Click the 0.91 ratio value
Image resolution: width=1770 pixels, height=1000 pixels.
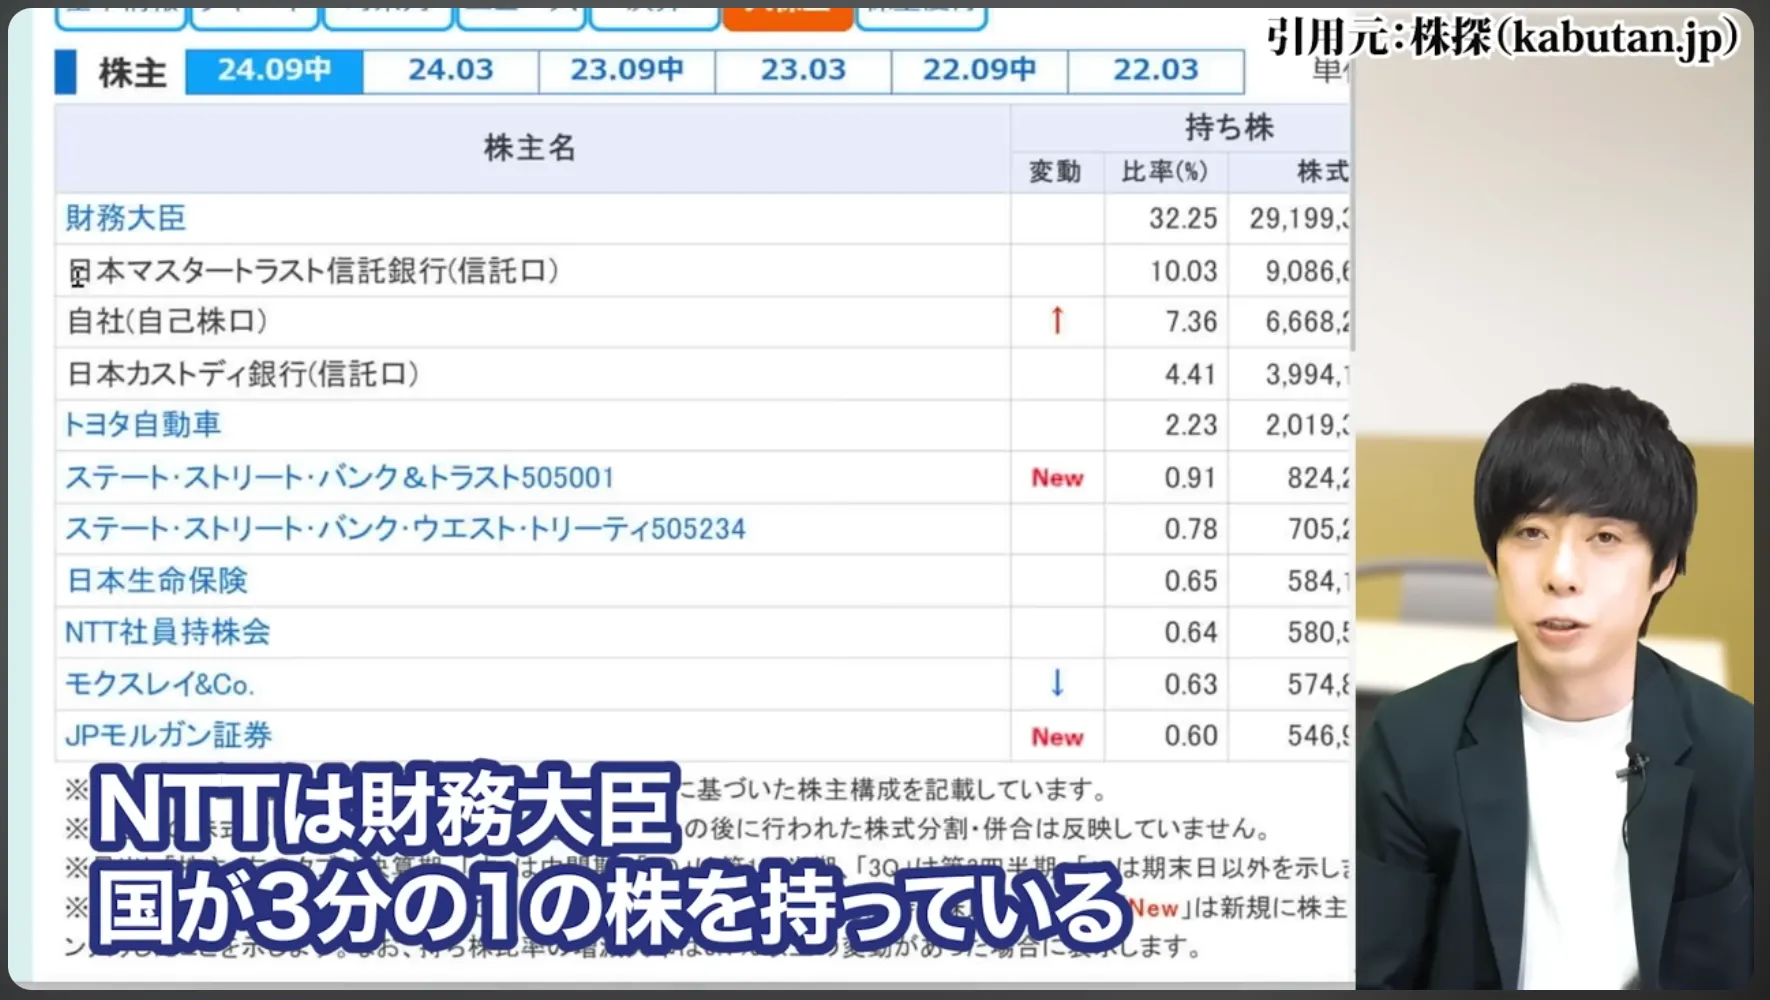point(1190,478)
